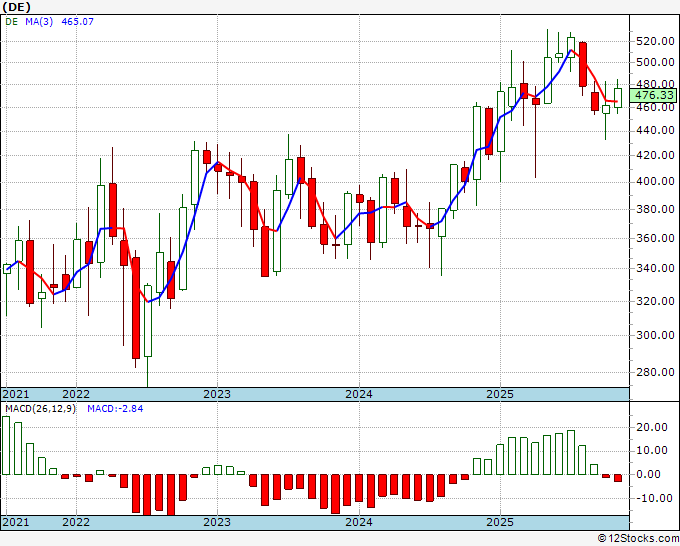
Task: Select 2024 on the price chart time axis
Action: click(x=359, y=394)
